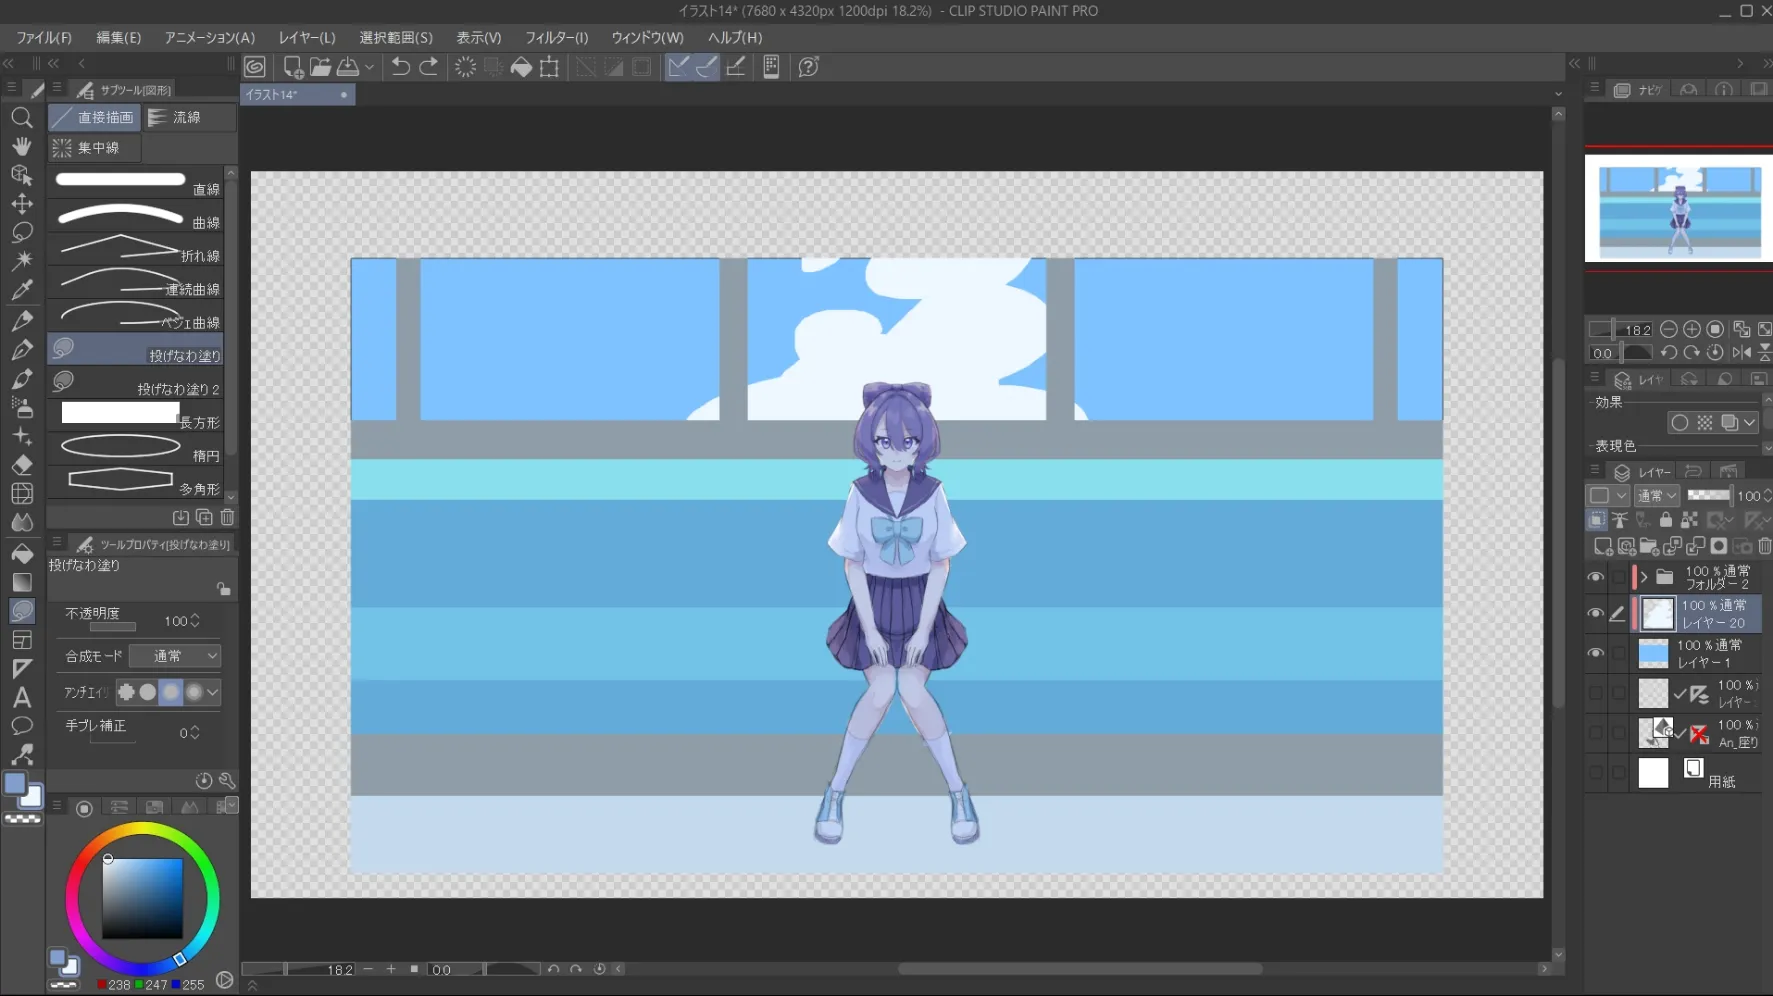The image size is (1773, 996).
Task: Hide the フォルダー 2 folder layer
Action: 1596,578
